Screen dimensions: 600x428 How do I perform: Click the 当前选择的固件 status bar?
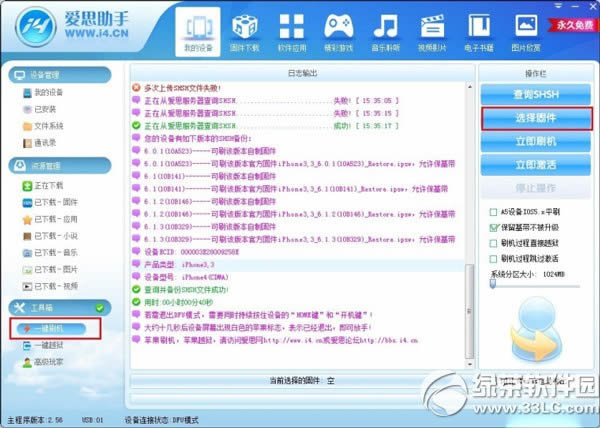[302, 381]
